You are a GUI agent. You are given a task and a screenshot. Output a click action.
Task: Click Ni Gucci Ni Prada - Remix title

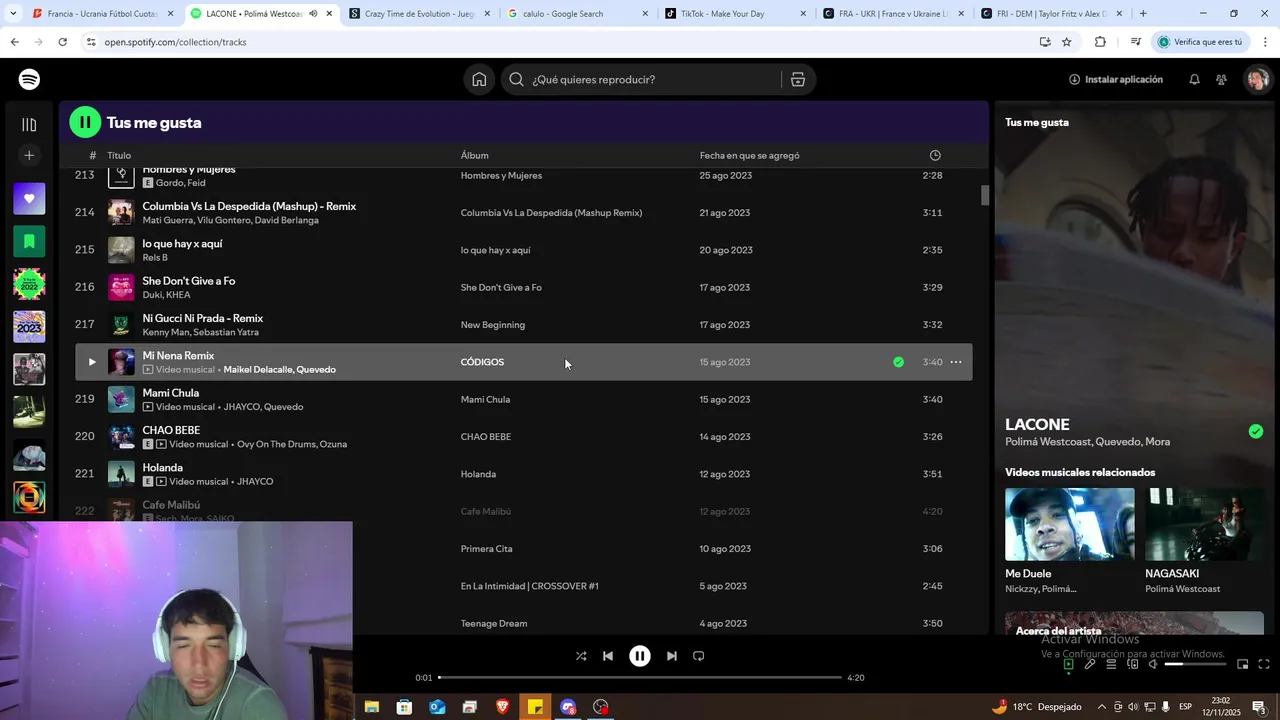(x=203, y=318)
